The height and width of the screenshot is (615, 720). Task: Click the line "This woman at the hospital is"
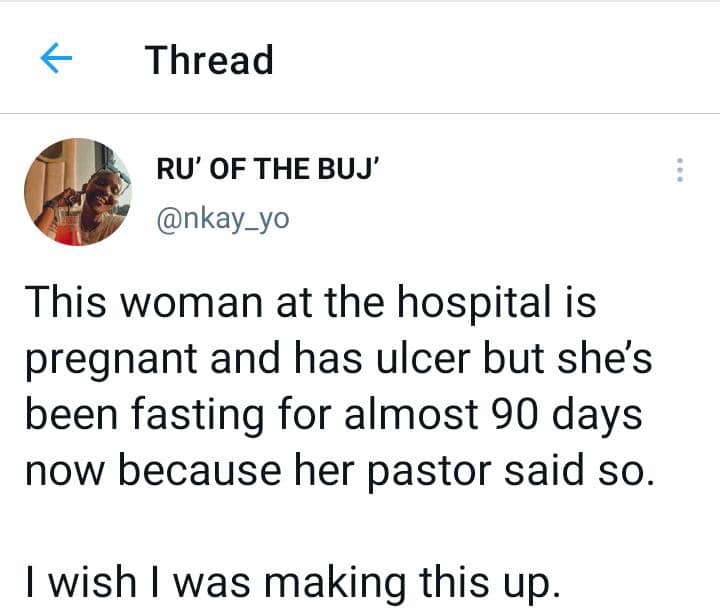310,303
